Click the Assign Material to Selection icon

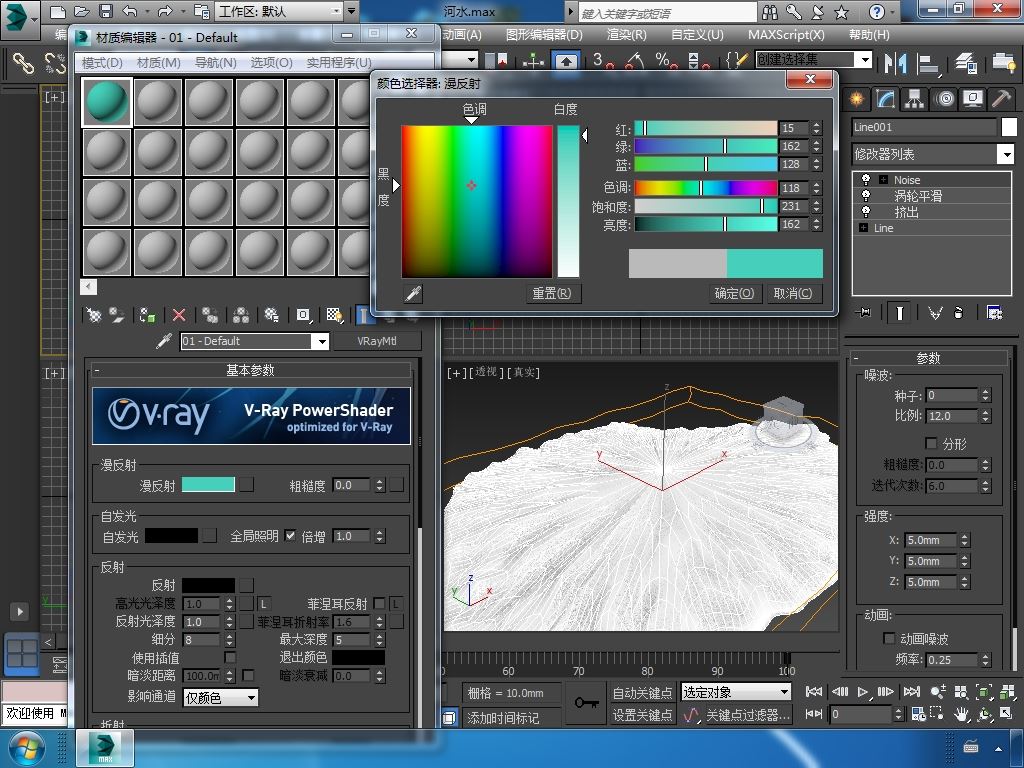coord(148,315)
